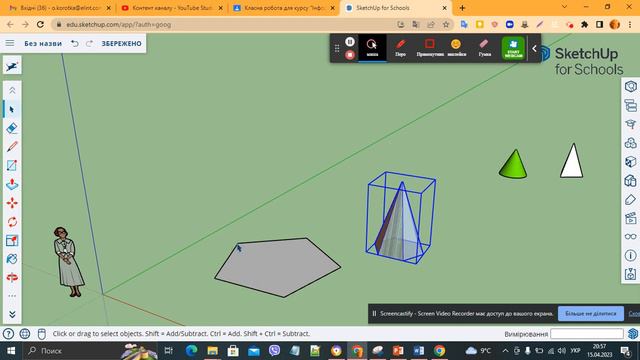The width and height of the screenshot is (640, 360).
Task: Select Screencastify Pen tool
Action: pyautogui.click(x=400, y=48)
